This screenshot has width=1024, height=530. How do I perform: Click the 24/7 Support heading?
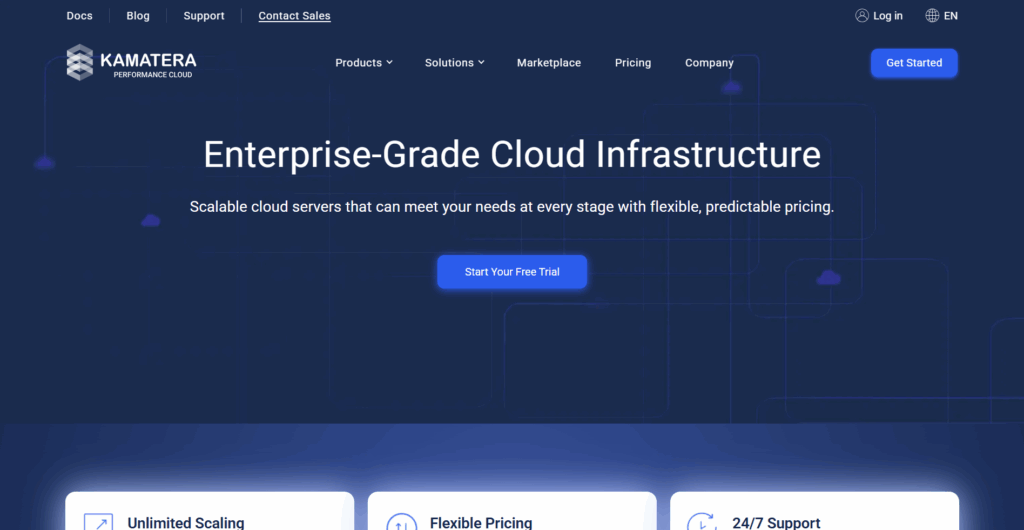tap(776, 523)
